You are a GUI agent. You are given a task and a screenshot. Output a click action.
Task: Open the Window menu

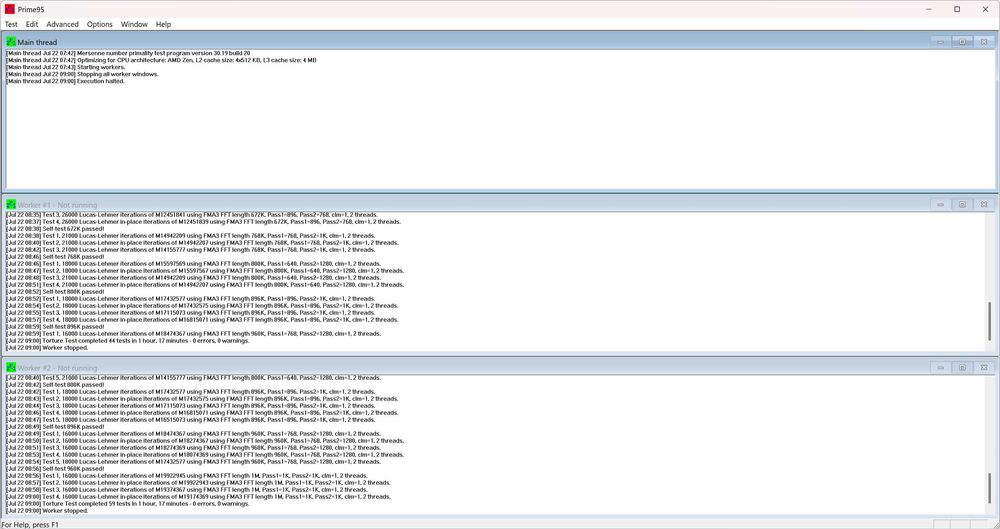coord(134,24)
